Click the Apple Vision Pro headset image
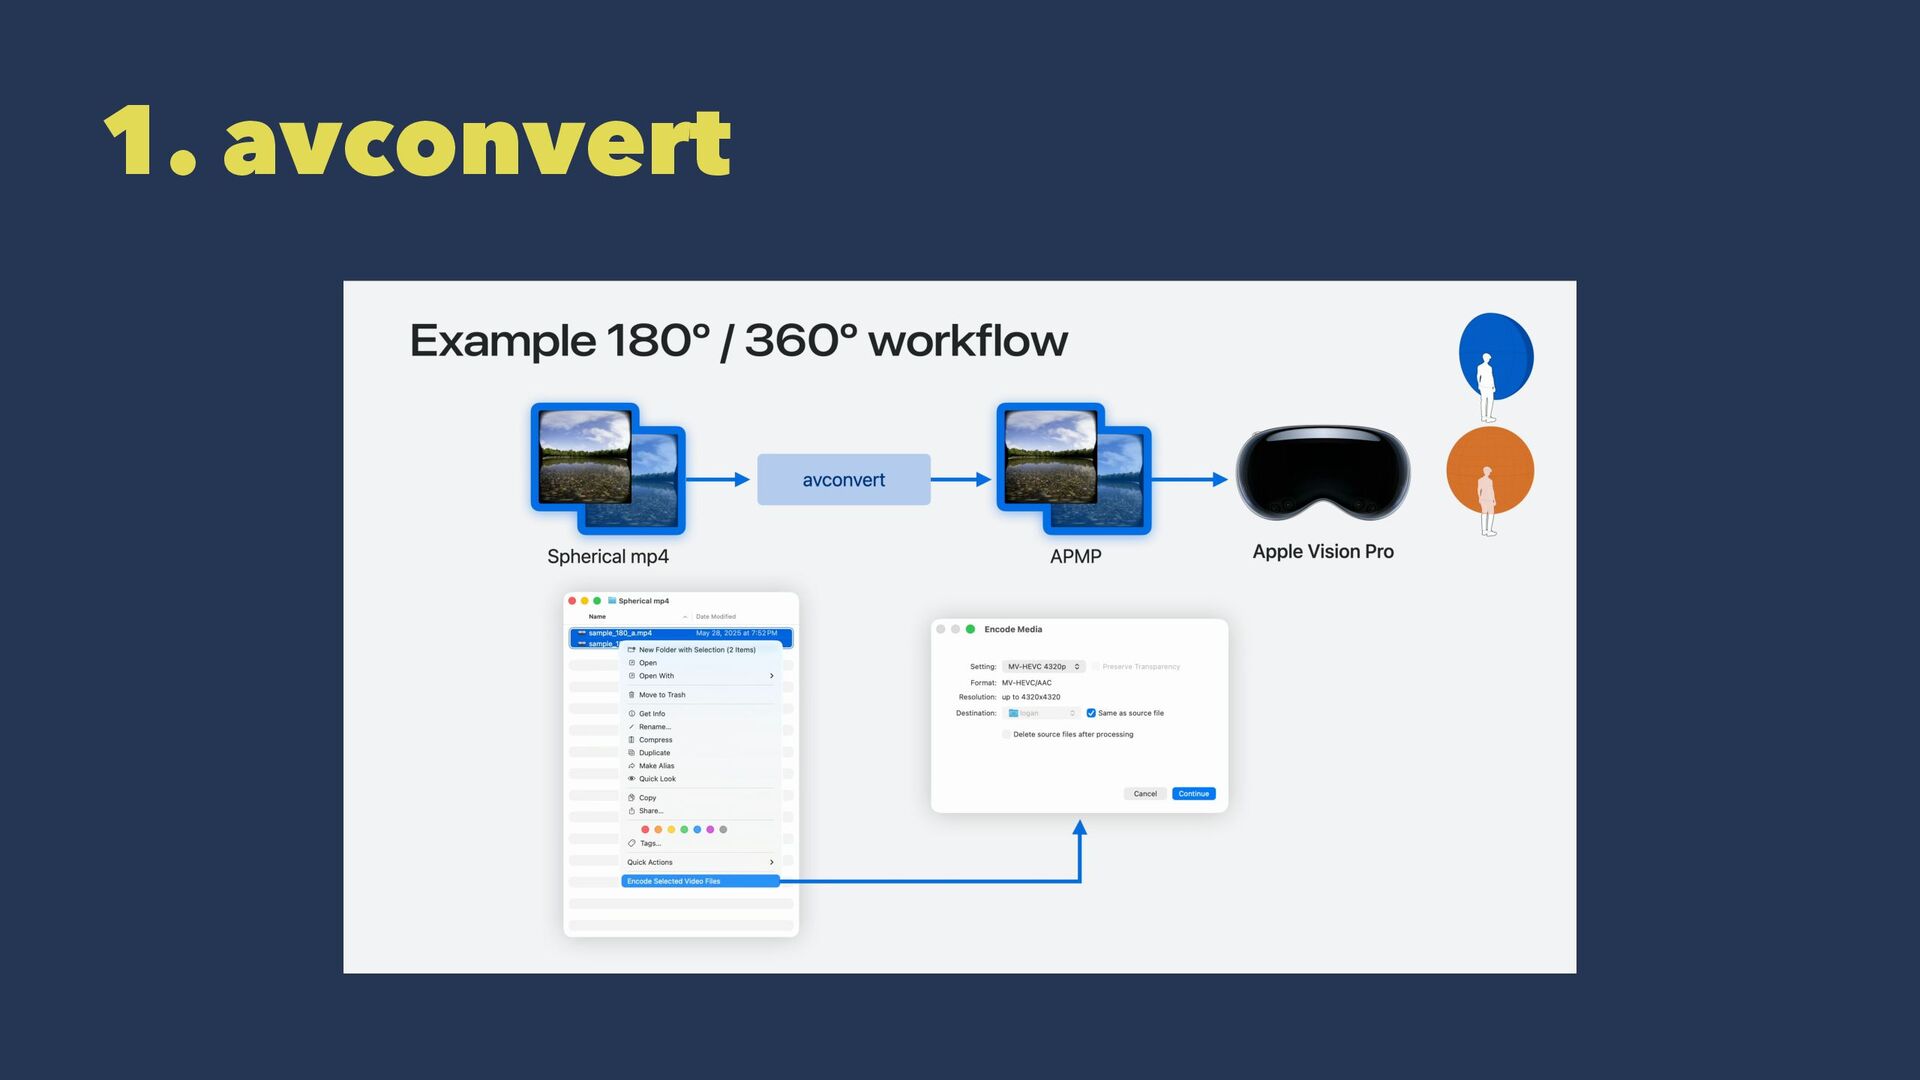1920x1080 pixels. pos(1323,472)
